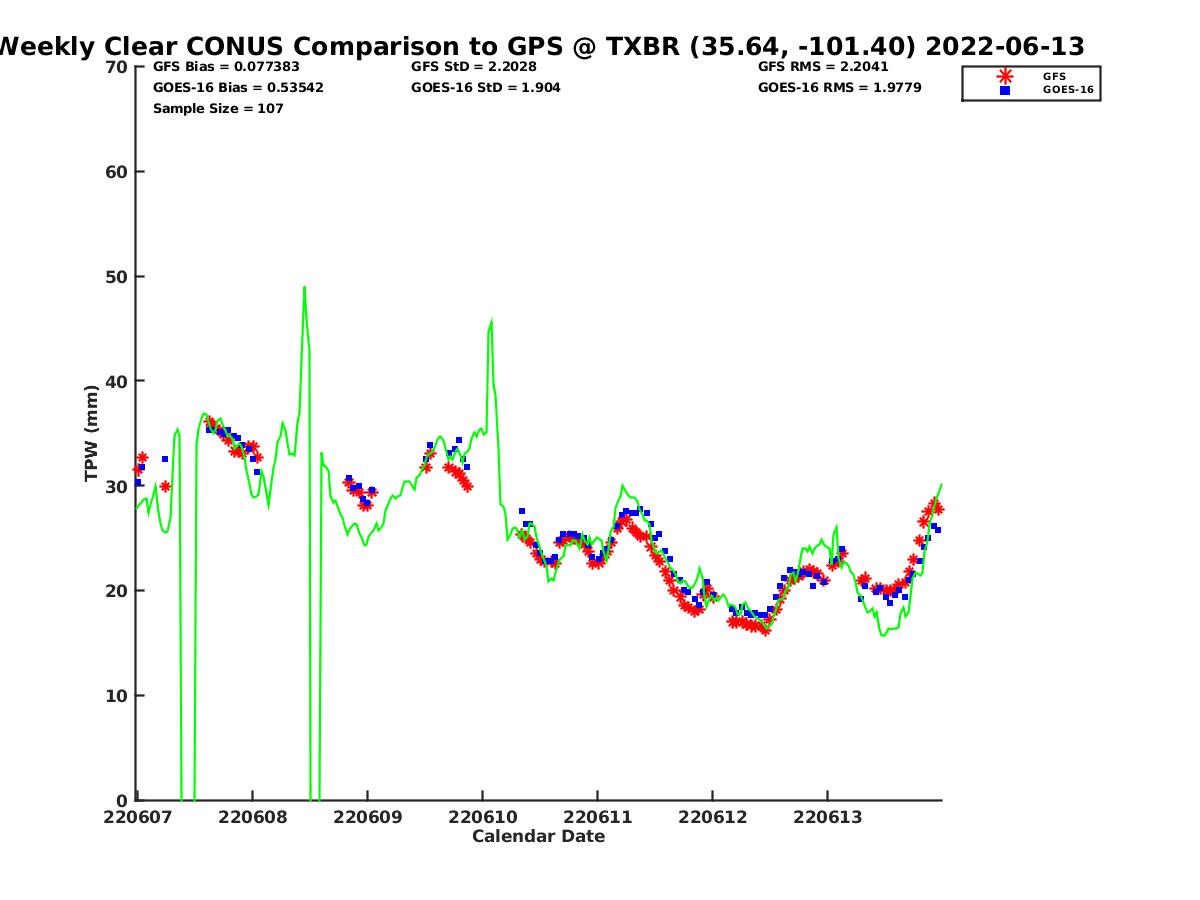Image resolution: width=1200 pixels, height=900 pixels.
Task: Click the 220613 x-axis tick label
Action: point(827,817)
